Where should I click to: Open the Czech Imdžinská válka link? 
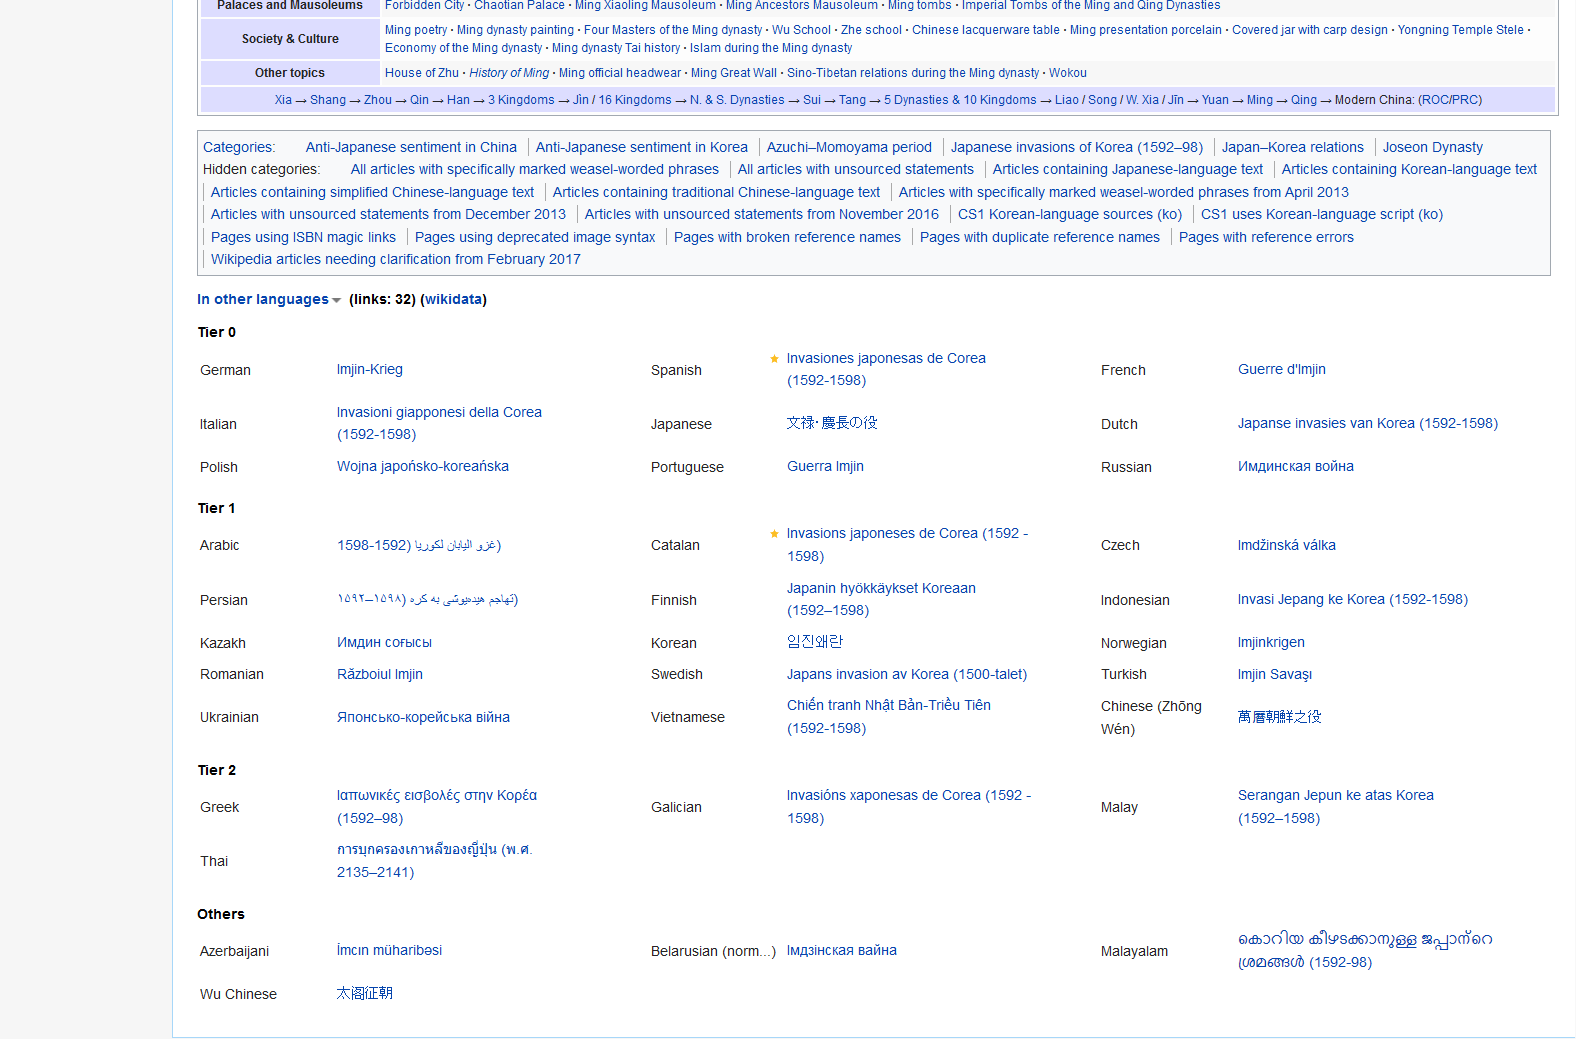[1287, 545]
